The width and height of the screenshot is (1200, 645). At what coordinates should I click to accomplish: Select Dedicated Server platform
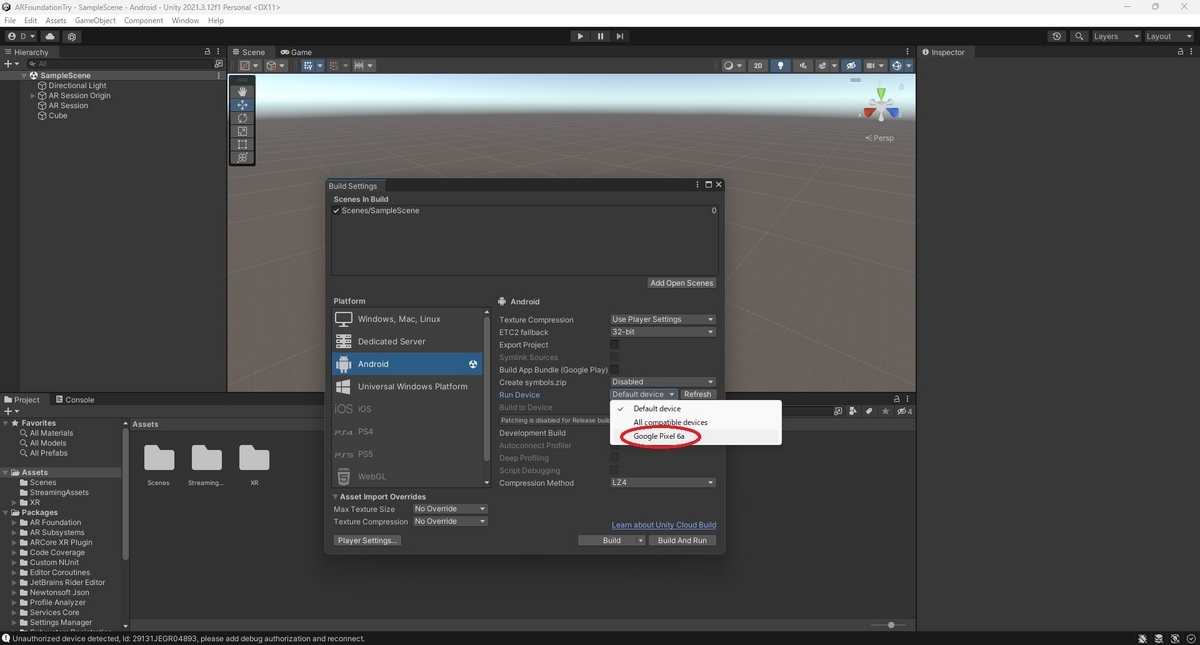[x=408, y=341]
